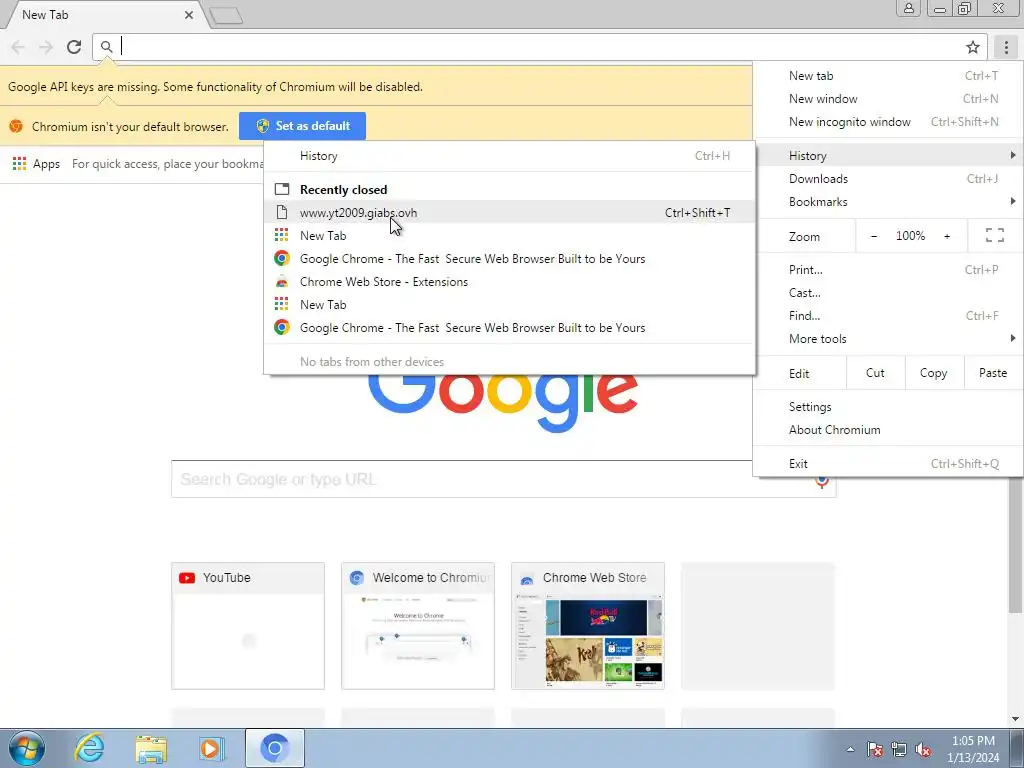This screenshot has height=768, width=1024.
Task: Close the New Tab tab
Action: 189,14
